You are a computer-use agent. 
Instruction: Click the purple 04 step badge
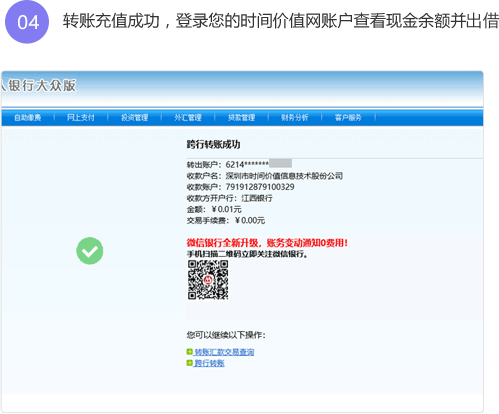click(27, 22)
